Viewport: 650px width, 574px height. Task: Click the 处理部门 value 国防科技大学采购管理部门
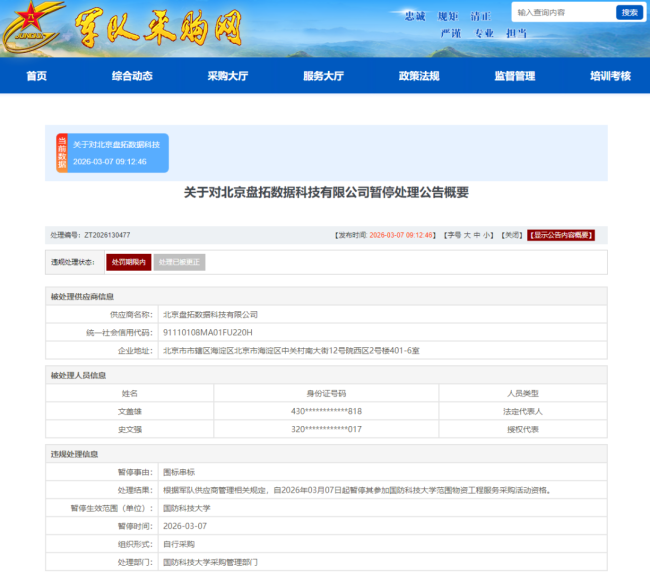(x=210, y=562)
